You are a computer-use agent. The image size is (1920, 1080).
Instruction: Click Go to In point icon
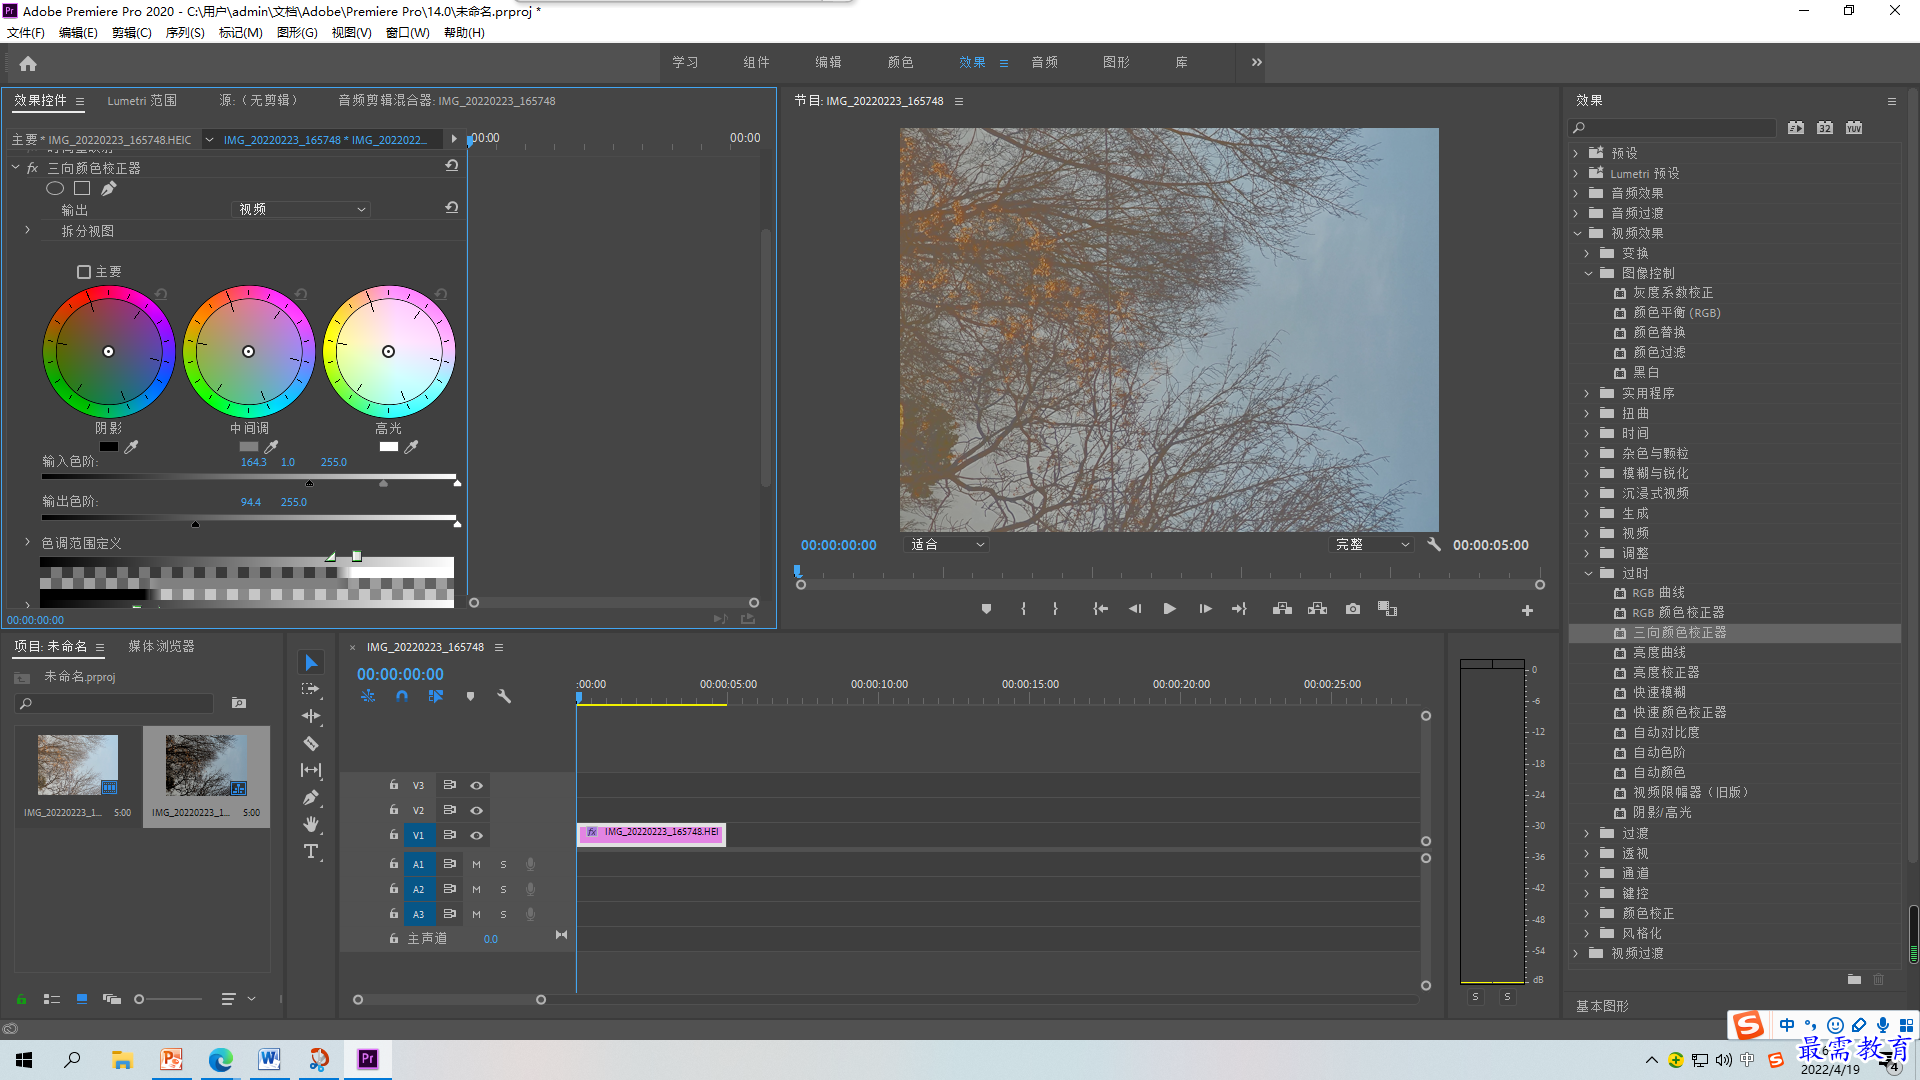(1100, 609)
